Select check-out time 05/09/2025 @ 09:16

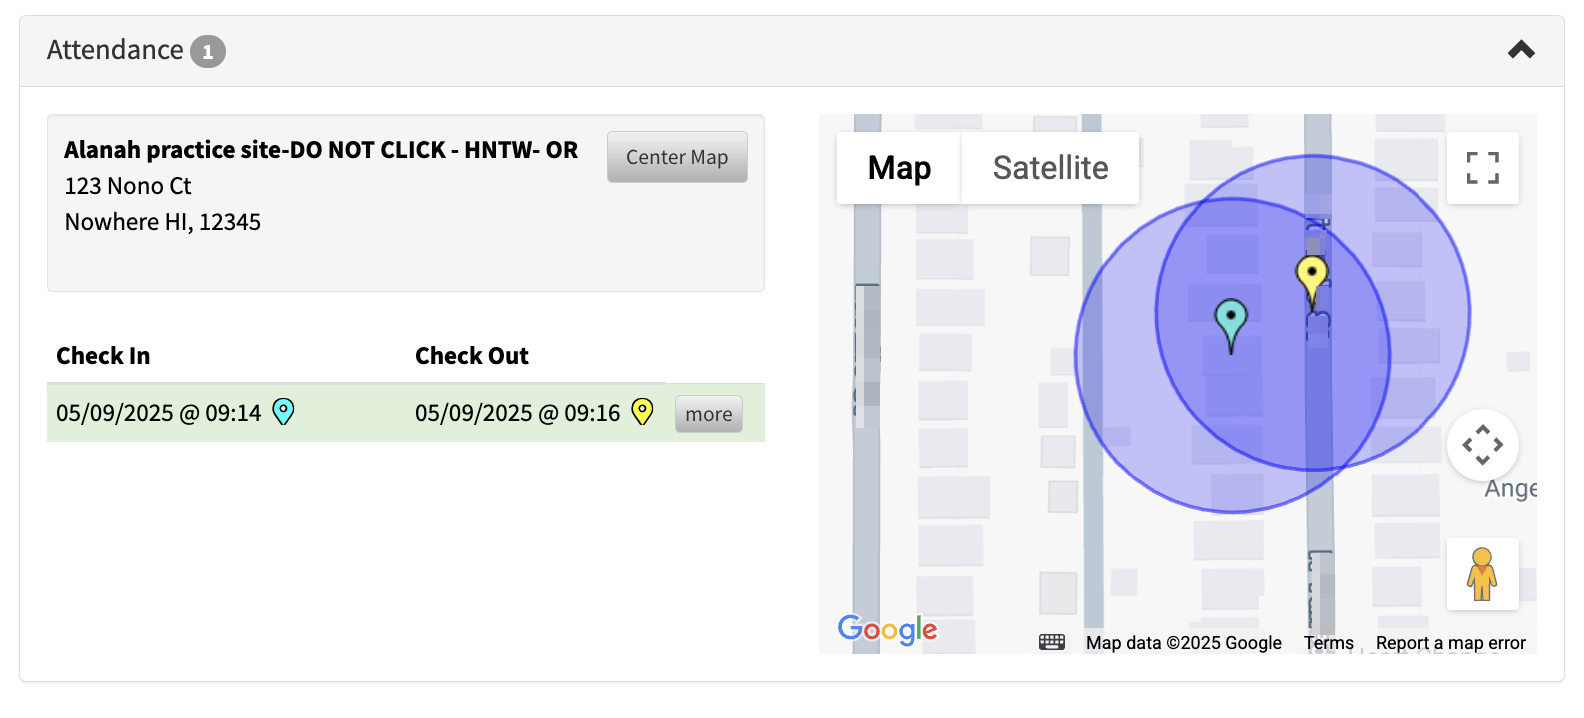(517, 413)
